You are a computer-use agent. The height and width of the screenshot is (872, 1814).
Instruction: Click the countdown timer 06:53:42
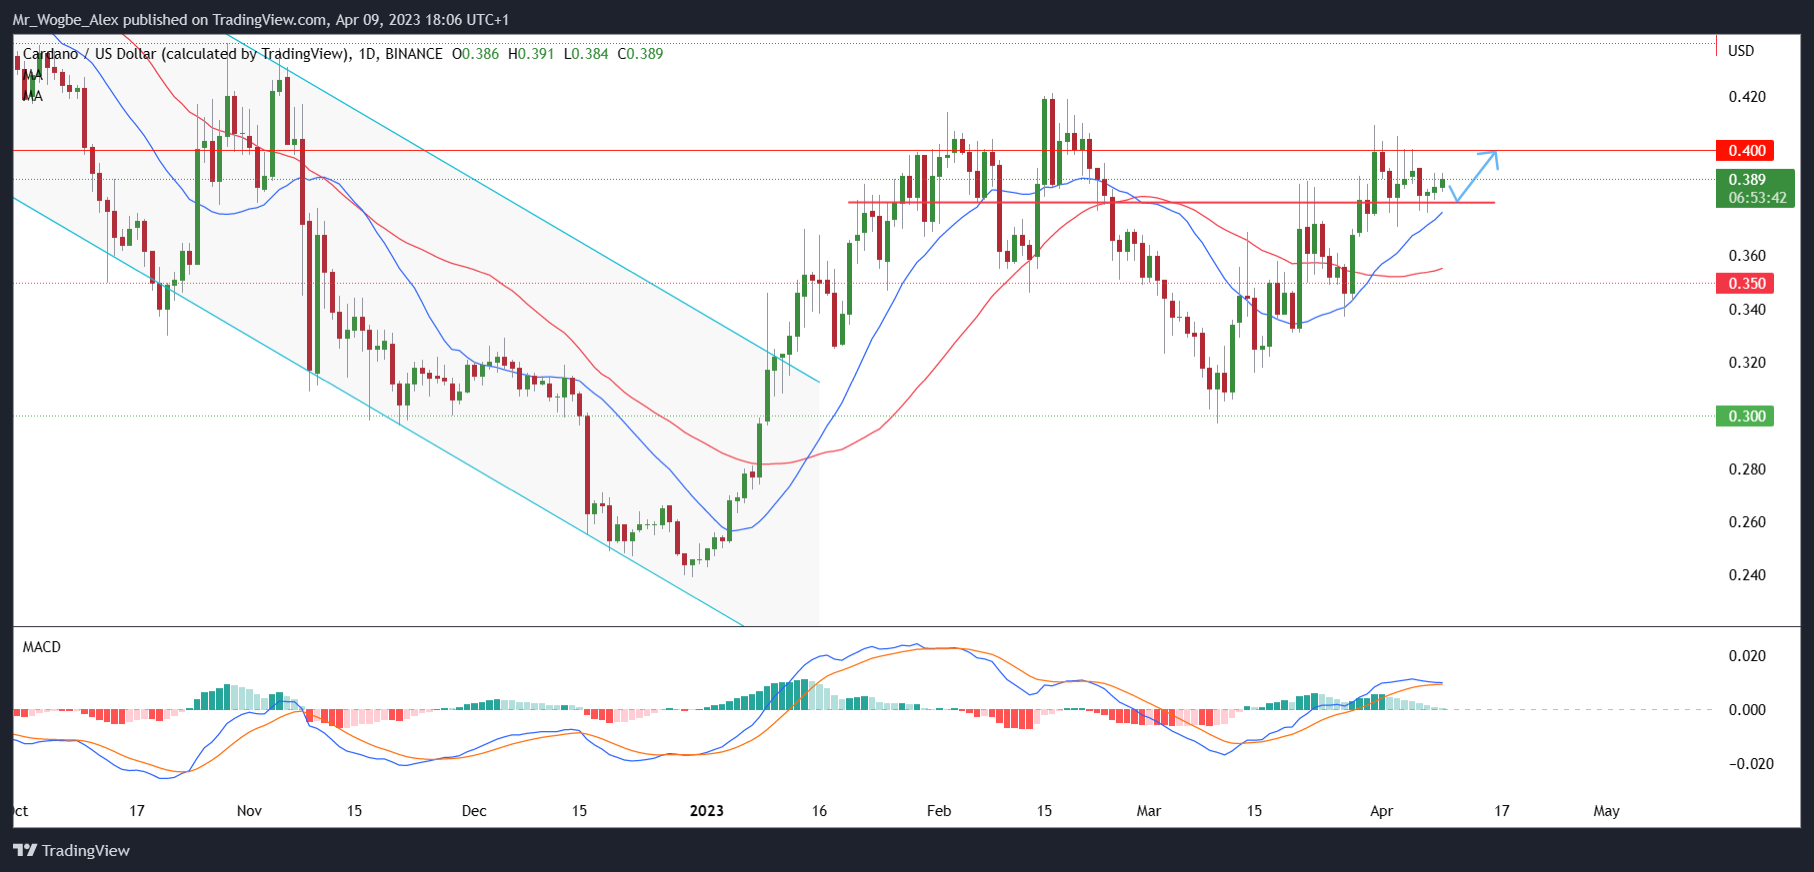[1757, 198]
